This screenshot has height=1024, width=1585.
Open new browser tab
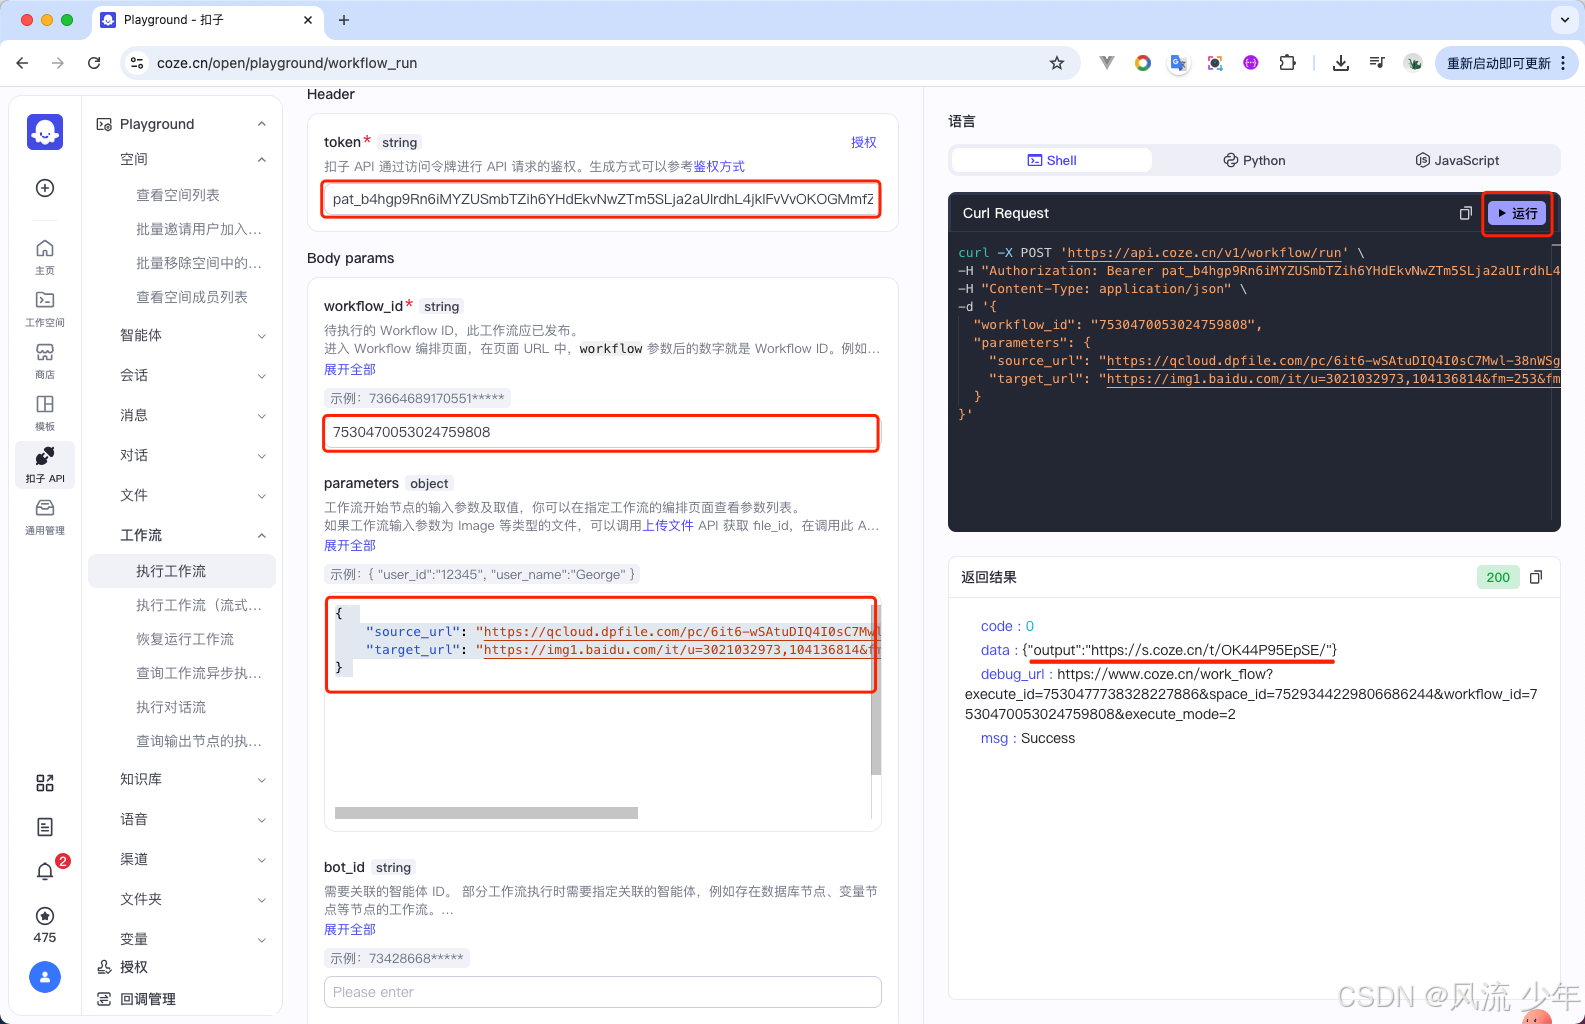[344, 20]
